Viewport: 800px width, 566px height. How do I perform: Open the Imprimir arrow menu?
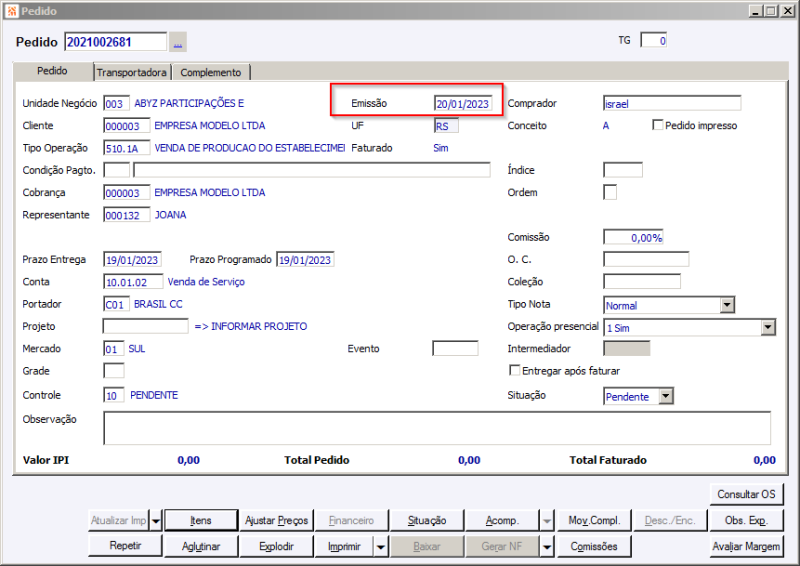381,547
